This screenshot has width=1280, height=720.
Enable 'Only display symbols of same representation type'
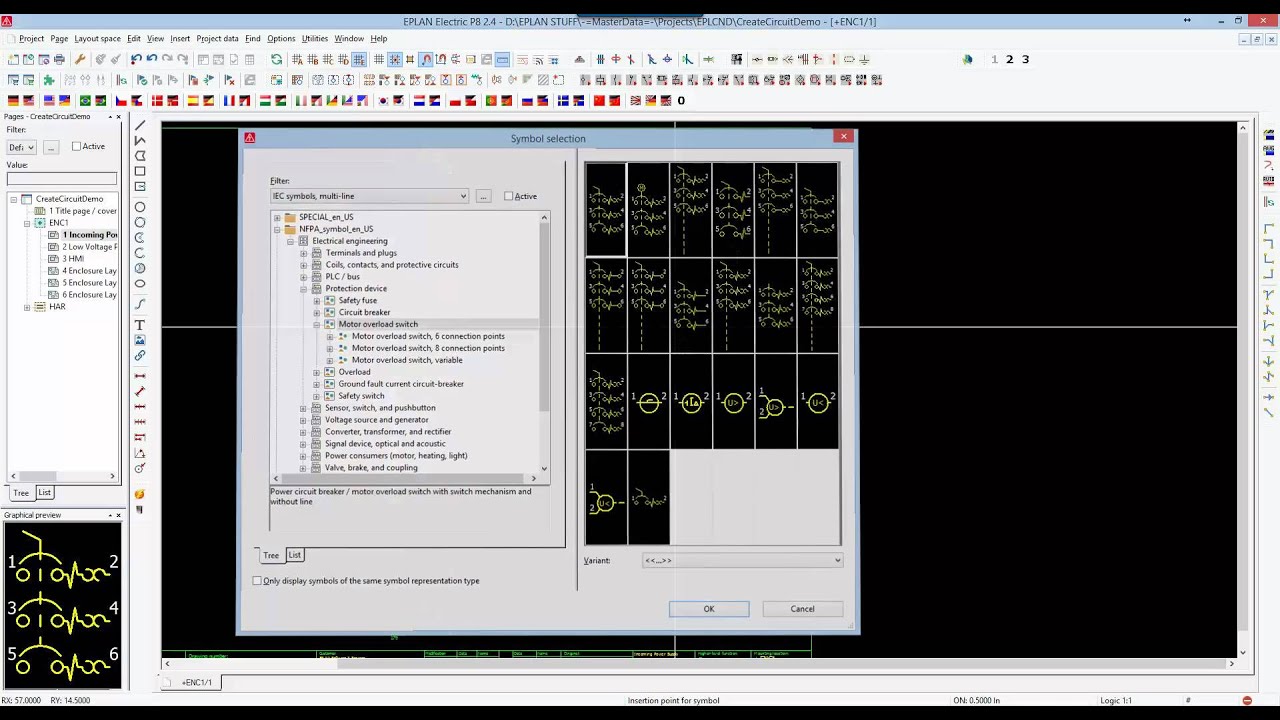click(258, 581)
